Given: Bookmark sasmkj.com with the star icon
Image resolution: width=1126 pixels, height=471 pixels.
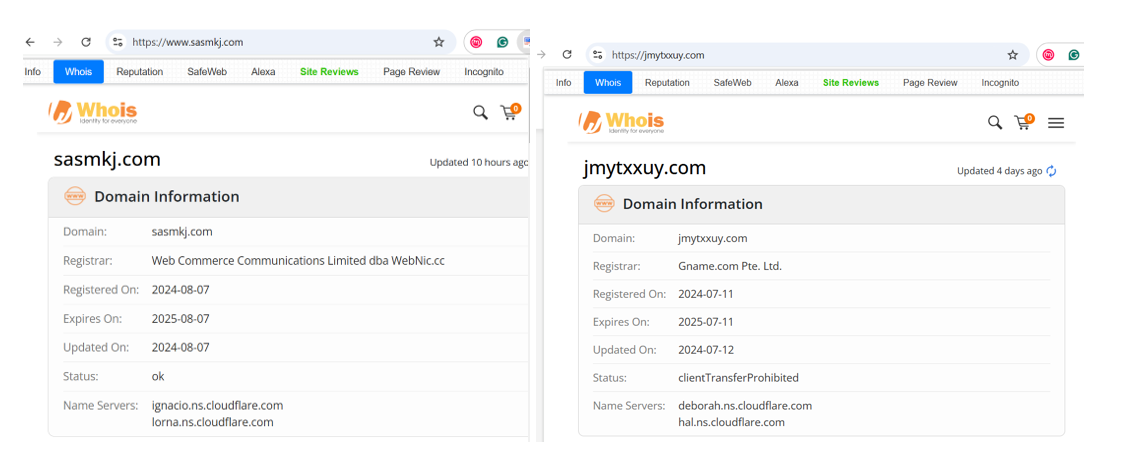Looking at the screenshot, I should pyautogui.click(x=438, y=42).
